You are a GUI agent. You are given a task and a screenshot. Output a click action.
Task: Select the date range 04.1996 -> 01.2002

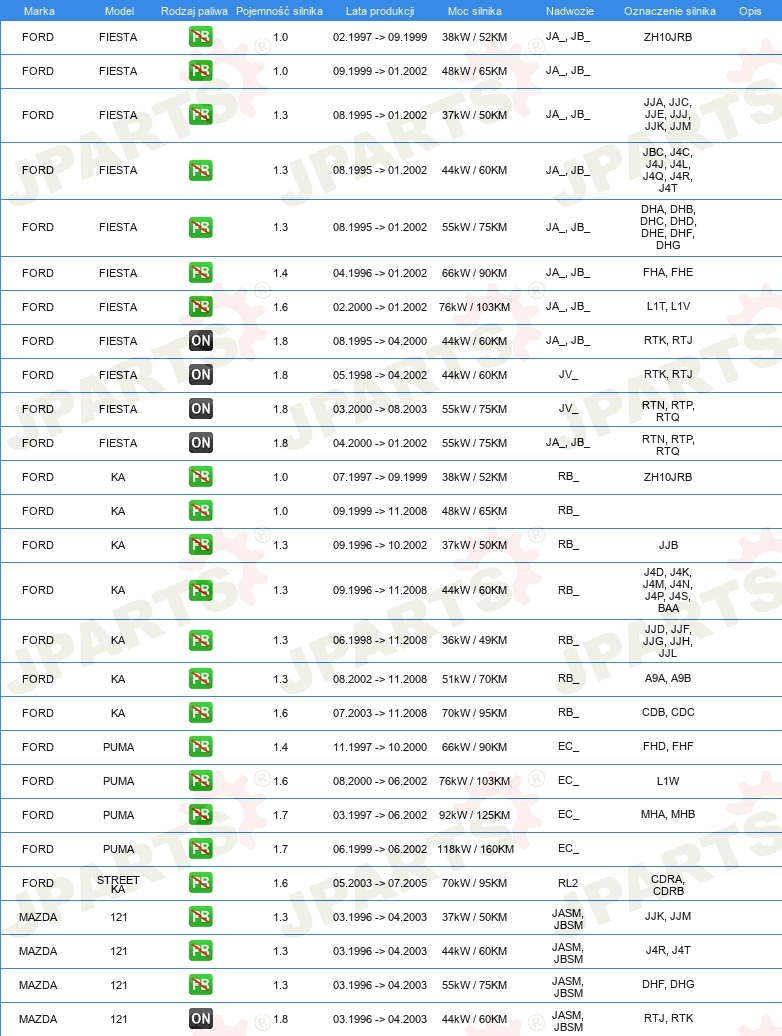click(x=380, y=273)
